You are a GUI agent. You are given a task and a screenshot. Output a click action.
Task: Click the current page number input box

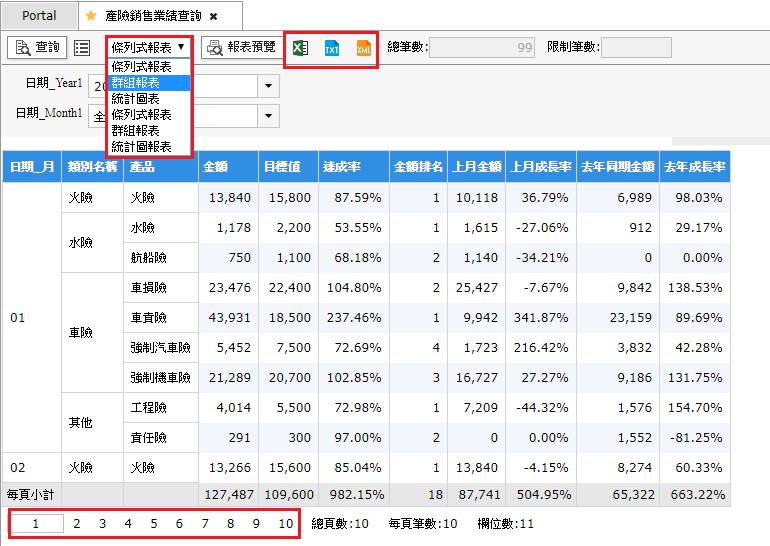click(37, 523)
